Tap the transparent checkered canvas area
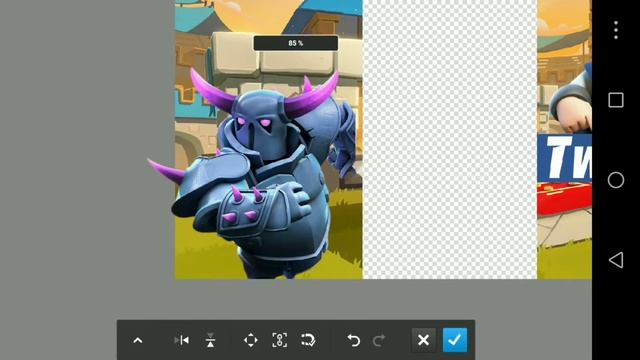The height and width of the screenshot is (360, 640). [450, 140]
